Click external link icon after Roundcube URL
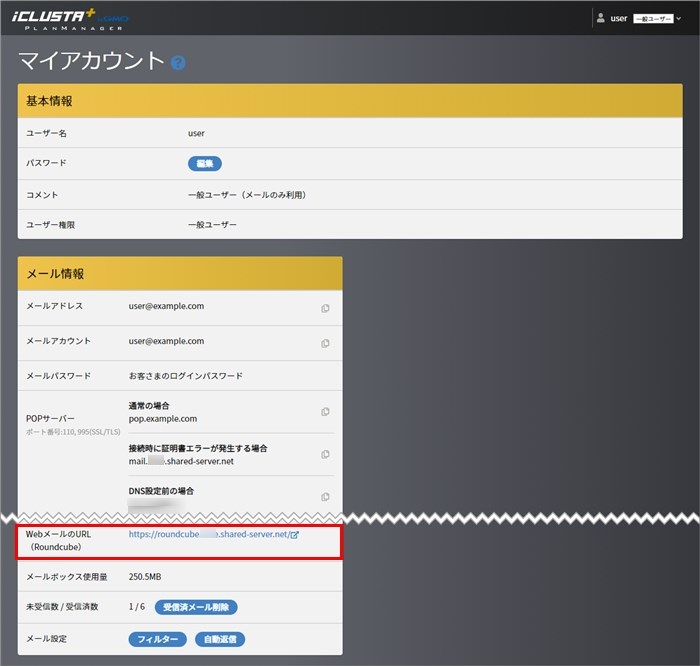 (x=295, y=535)
